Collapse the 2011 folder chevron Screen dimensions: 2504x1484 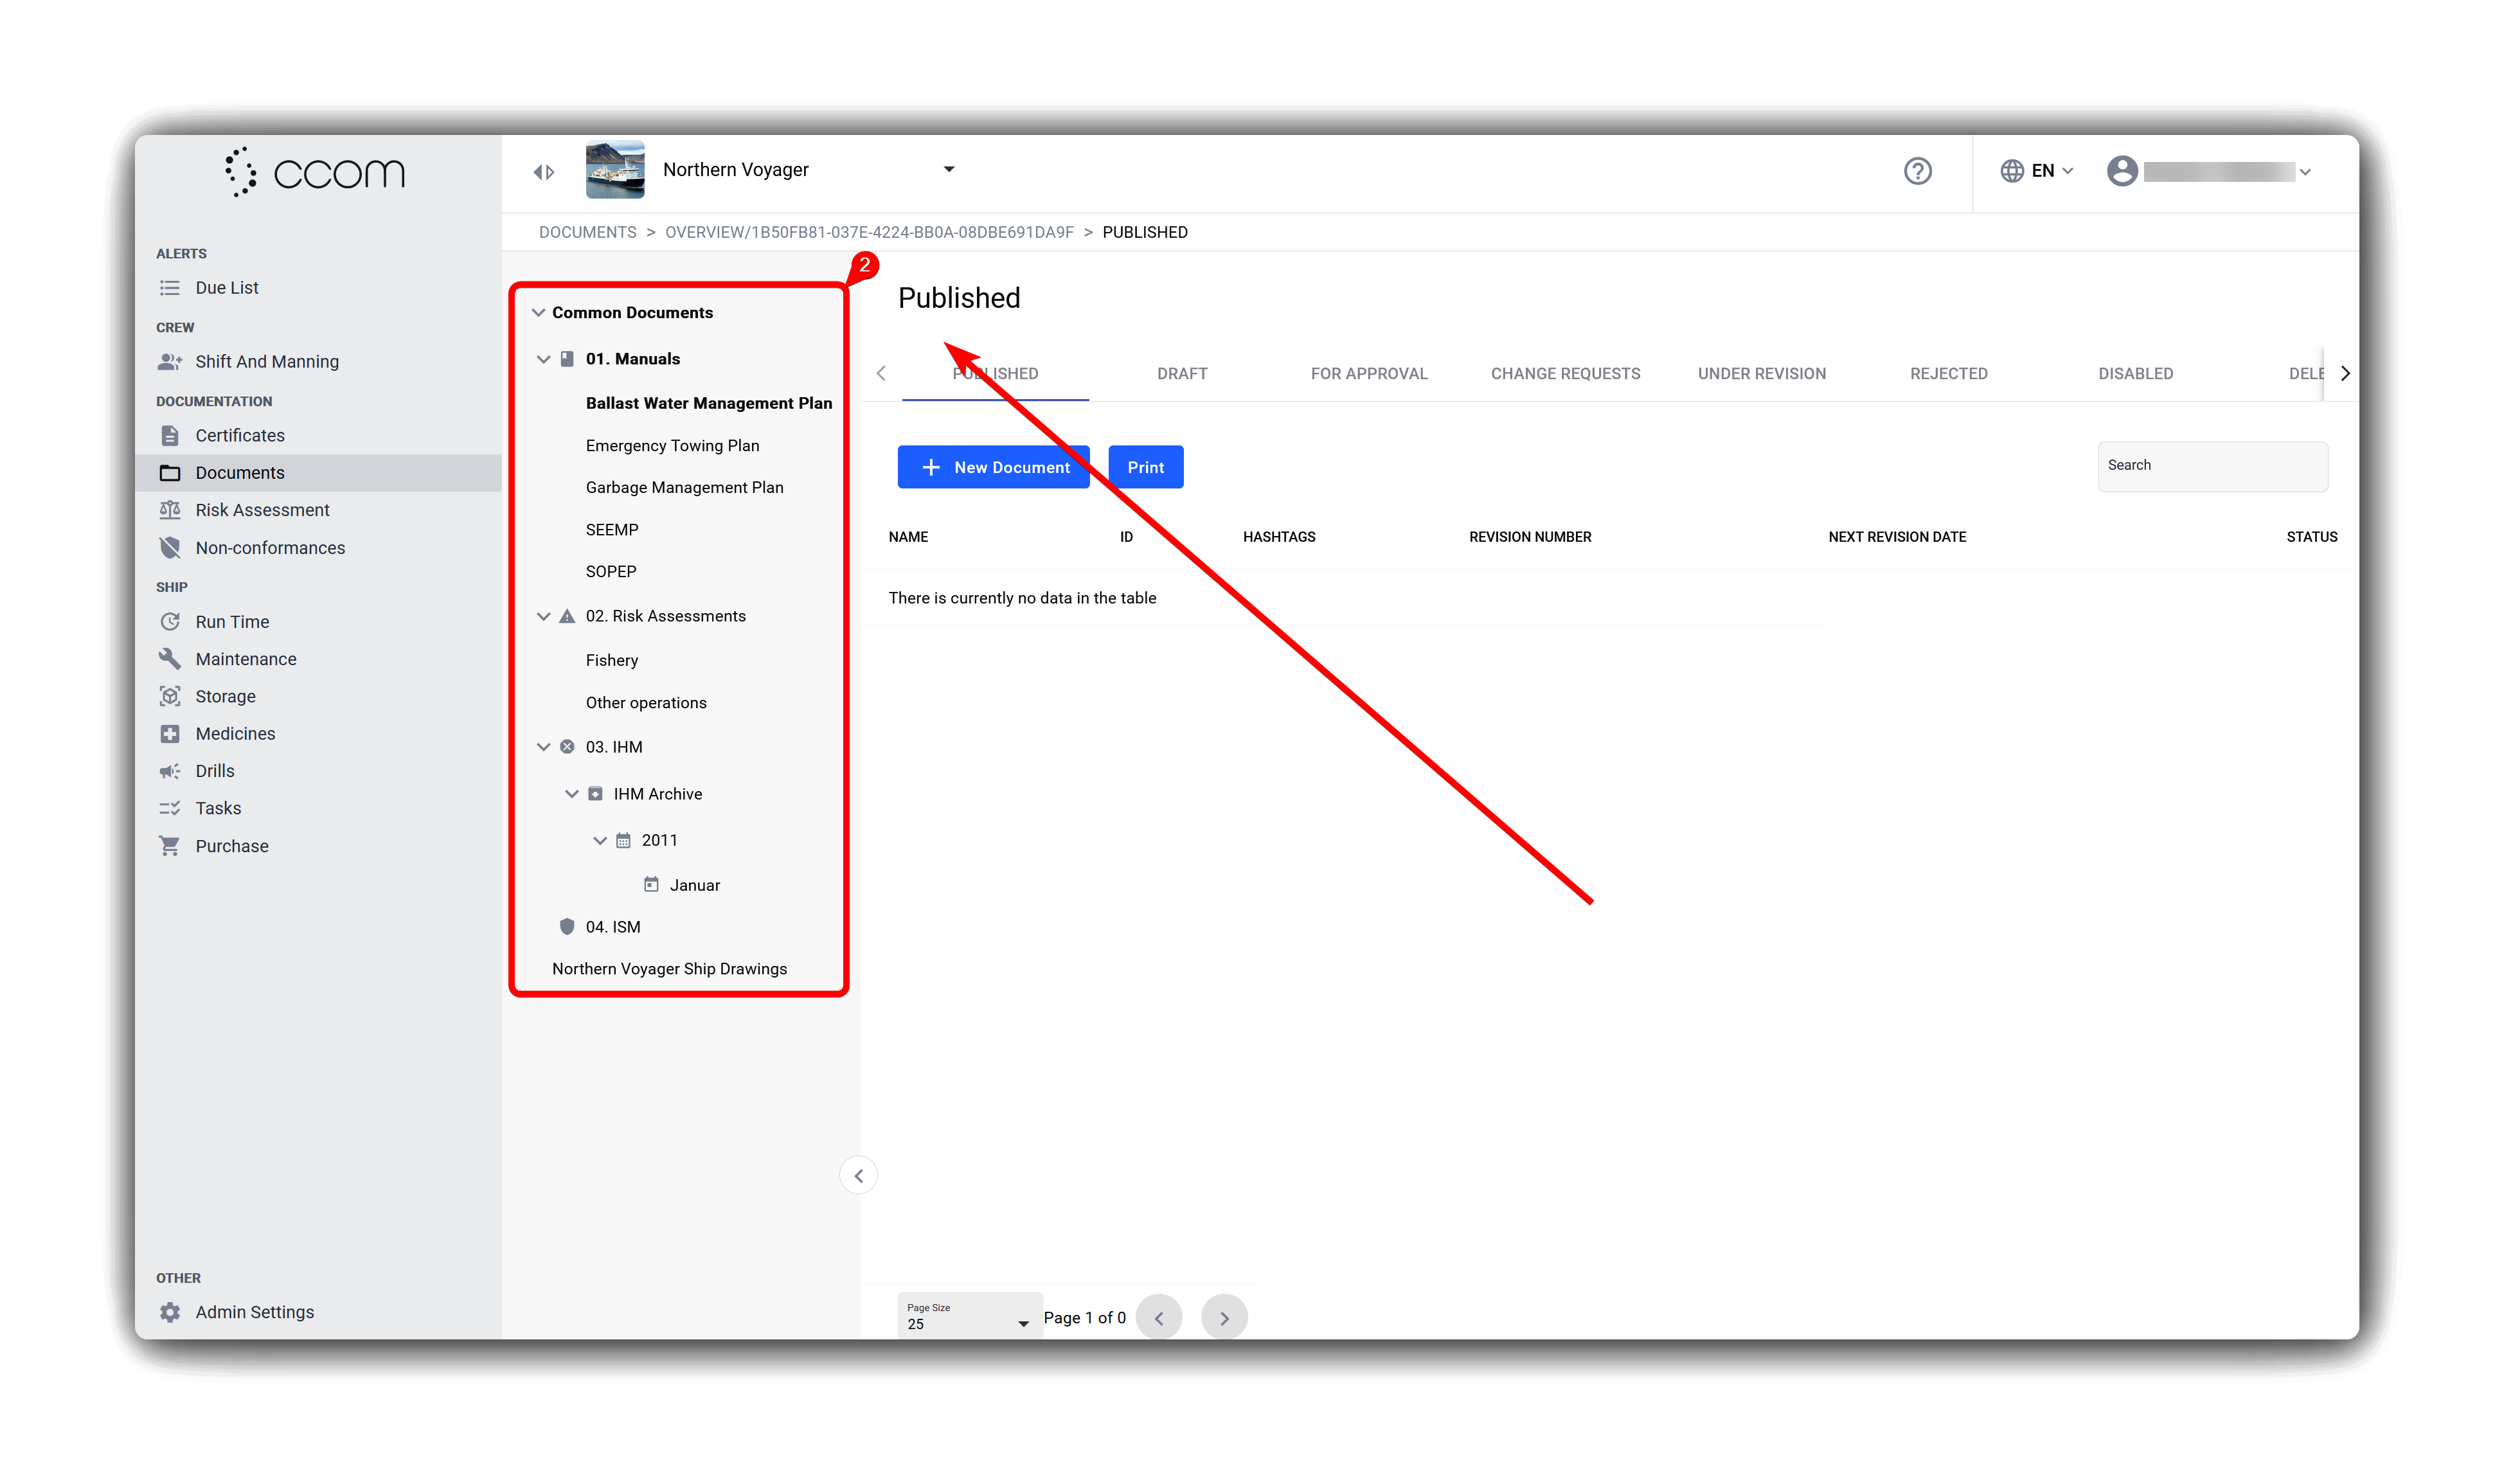pos(599,841)
